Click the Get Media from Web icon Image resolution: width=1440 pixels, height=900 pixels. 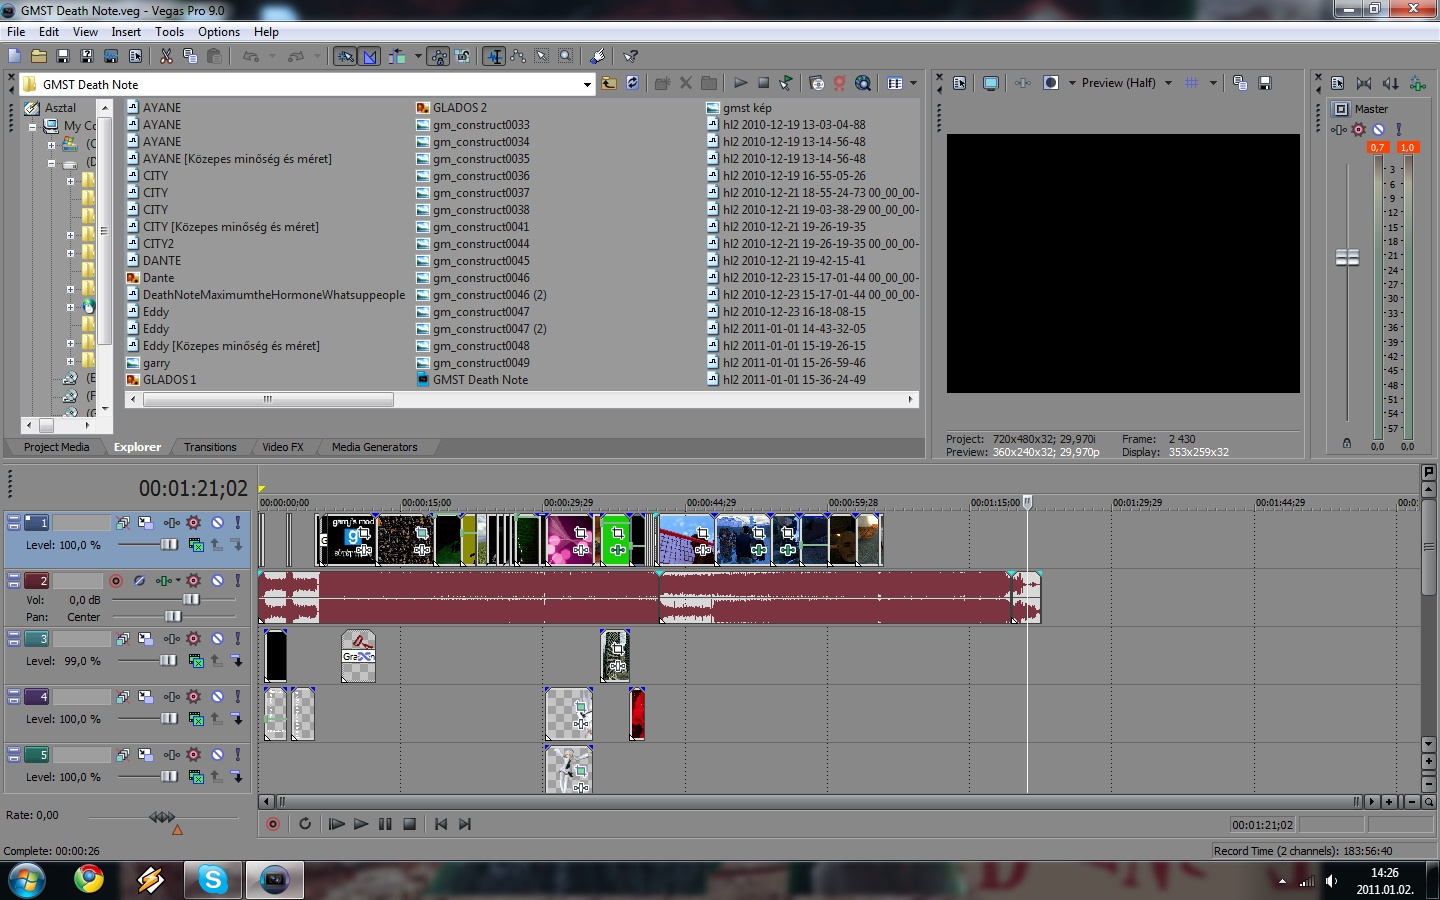tap(864, 83)
